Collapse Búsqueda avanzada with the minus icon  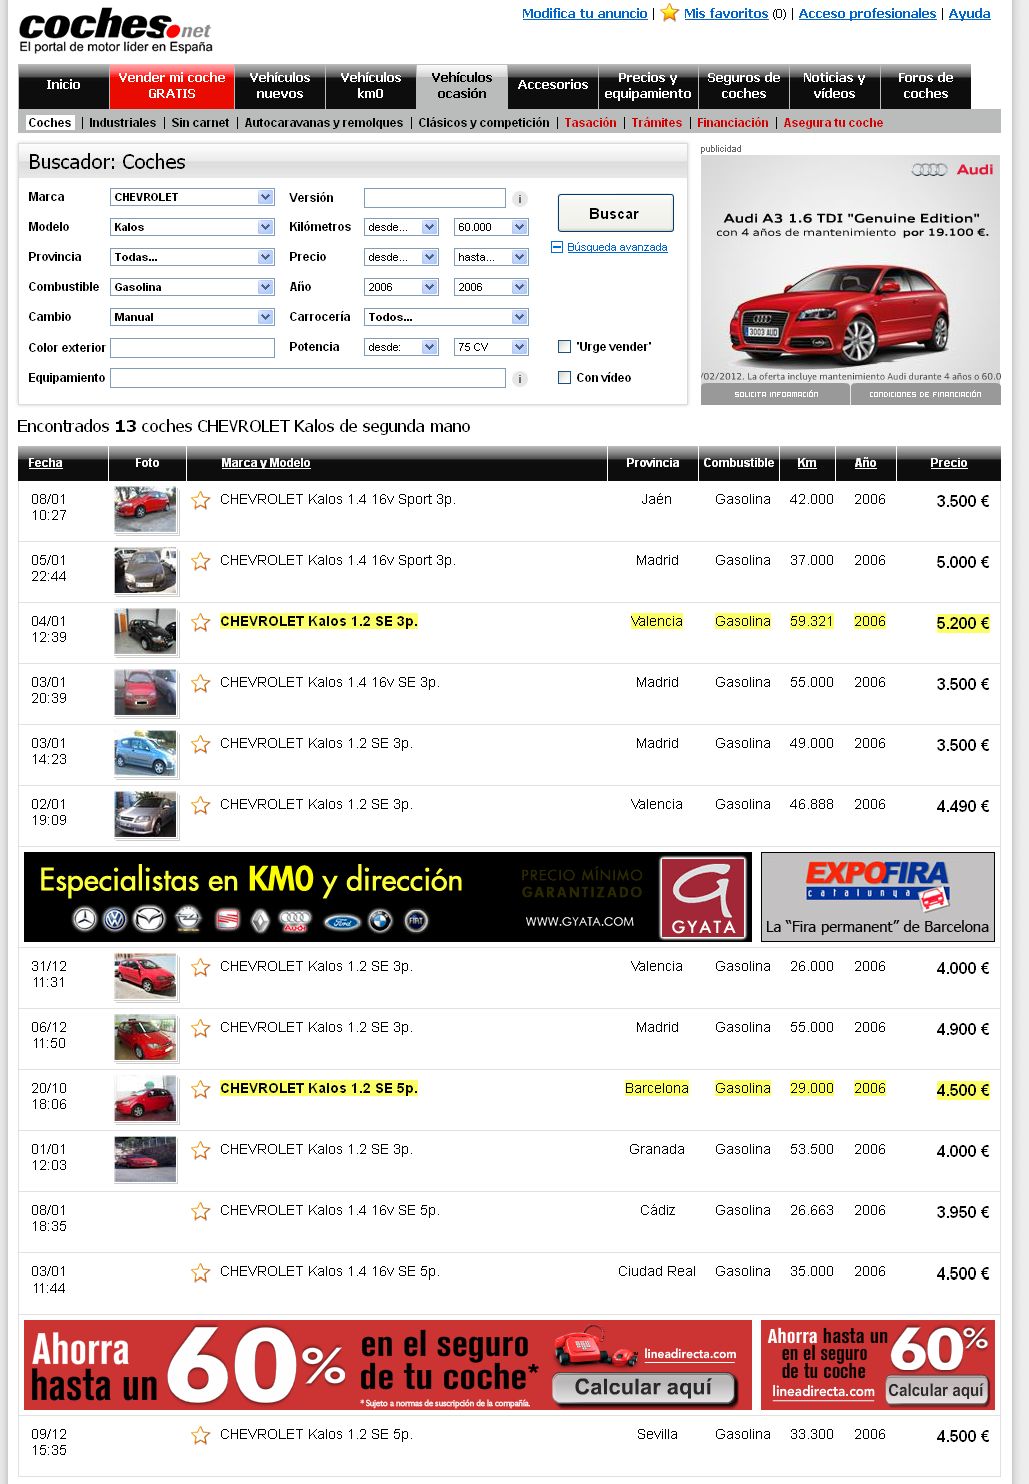[x=557, y=247]
